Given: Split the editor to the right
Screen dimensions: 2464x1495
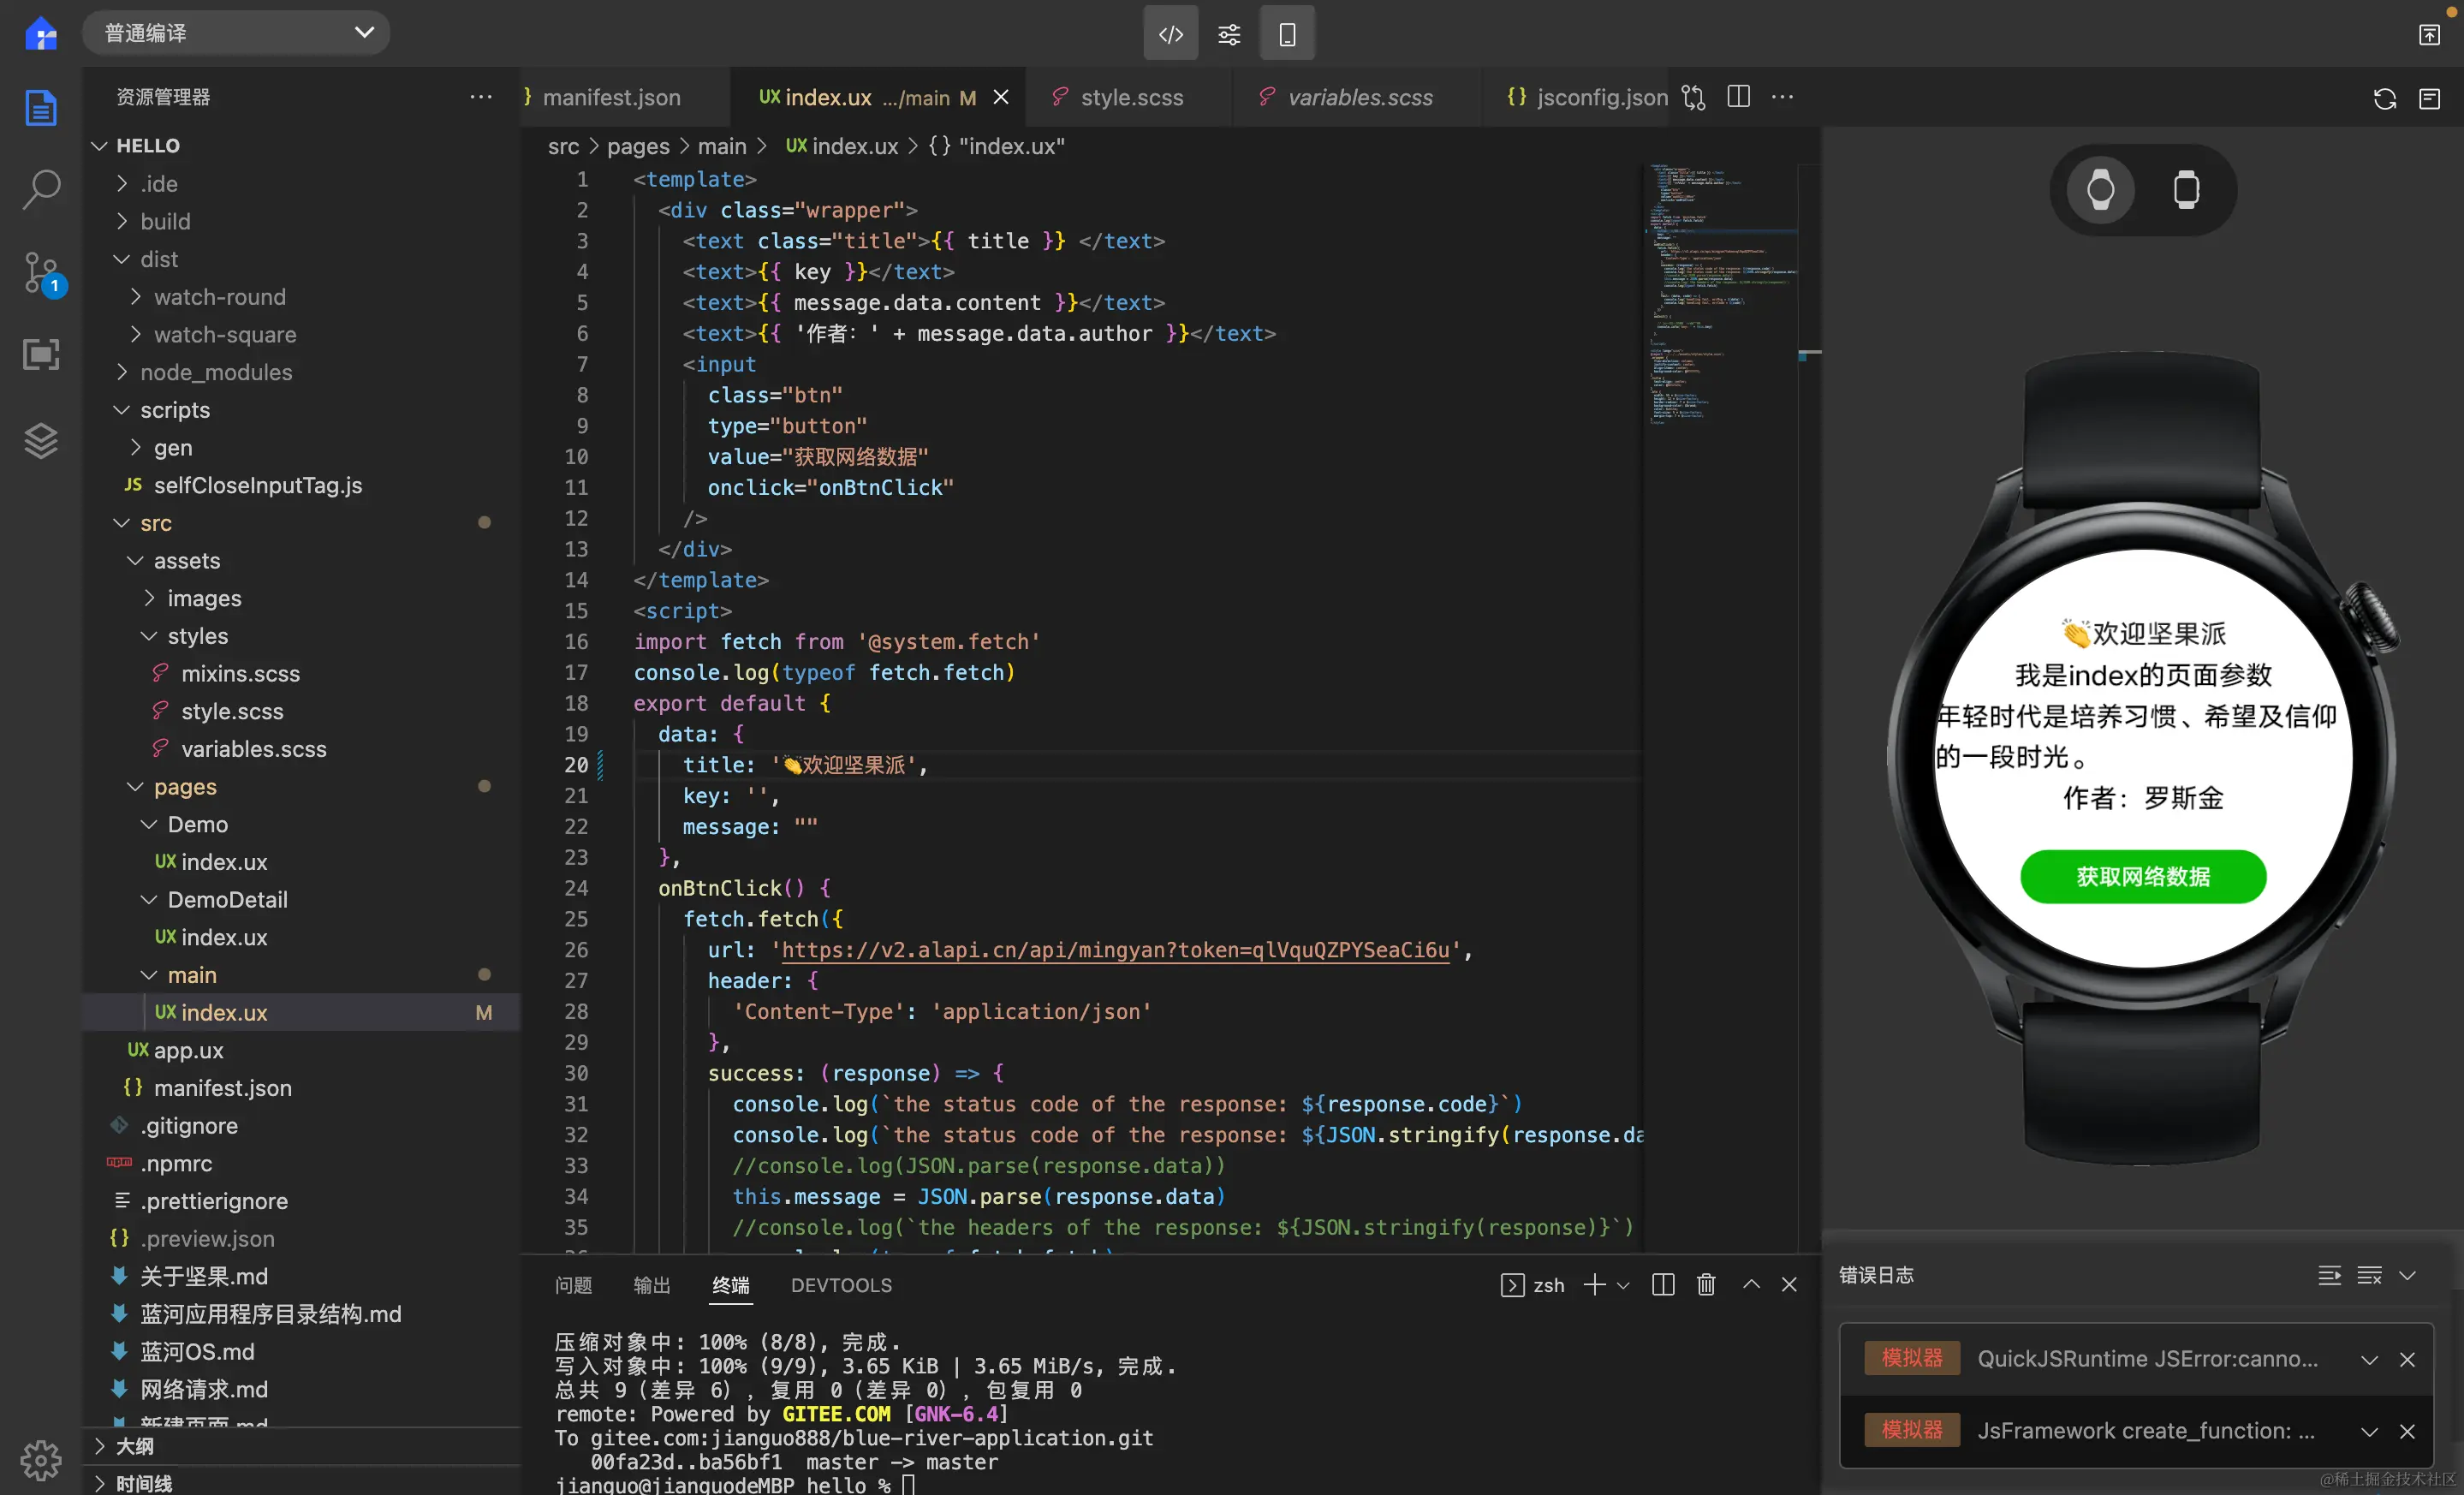Looking at the screenshot, I should [1738, 97].
